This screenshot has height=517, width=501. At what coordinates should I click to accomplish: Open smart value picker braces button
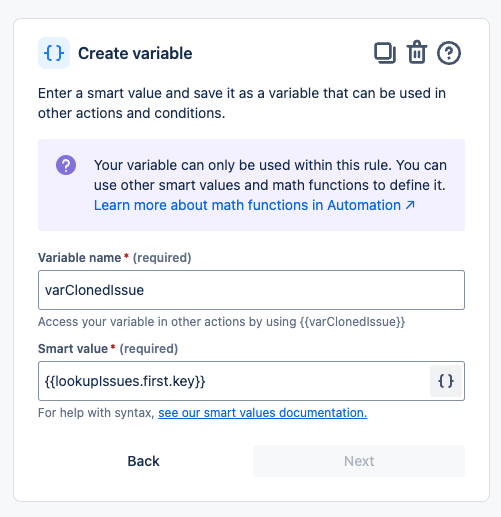446,381
